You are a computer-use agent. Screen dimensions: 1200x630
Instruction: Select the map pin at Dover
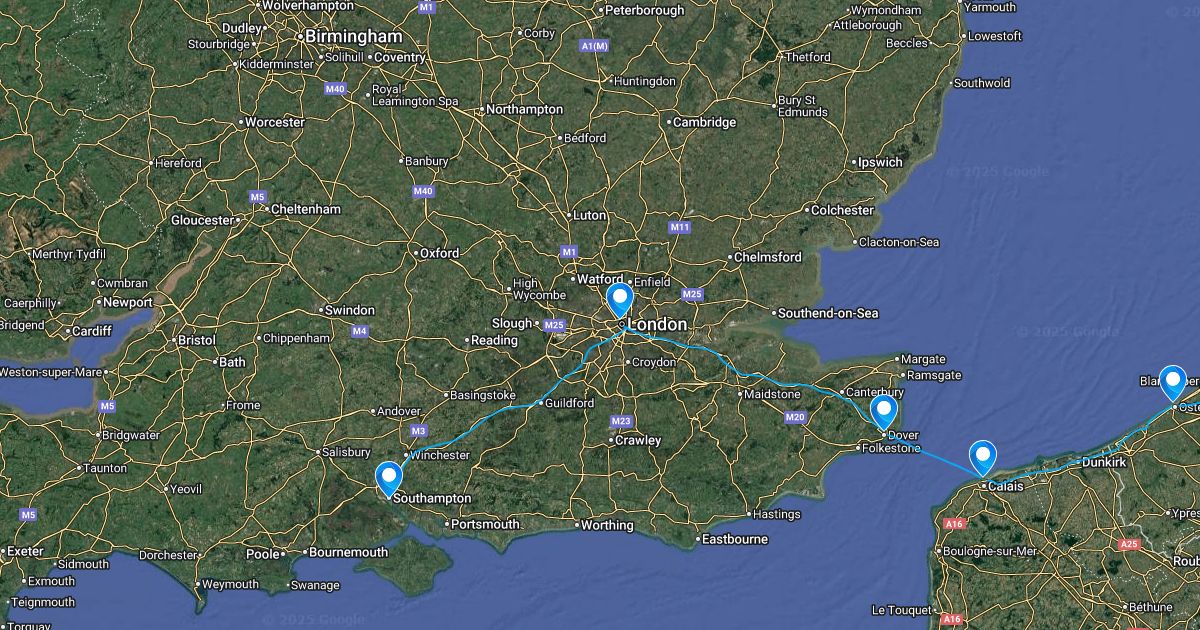(x=884, y=412)
